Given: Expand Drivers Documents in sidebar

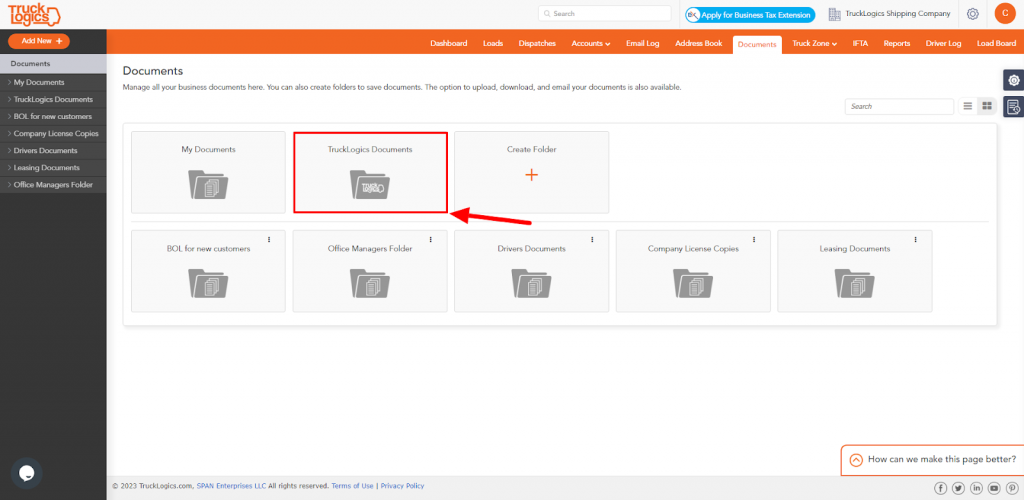Looking at the screenshot, I should pos(53,151).
